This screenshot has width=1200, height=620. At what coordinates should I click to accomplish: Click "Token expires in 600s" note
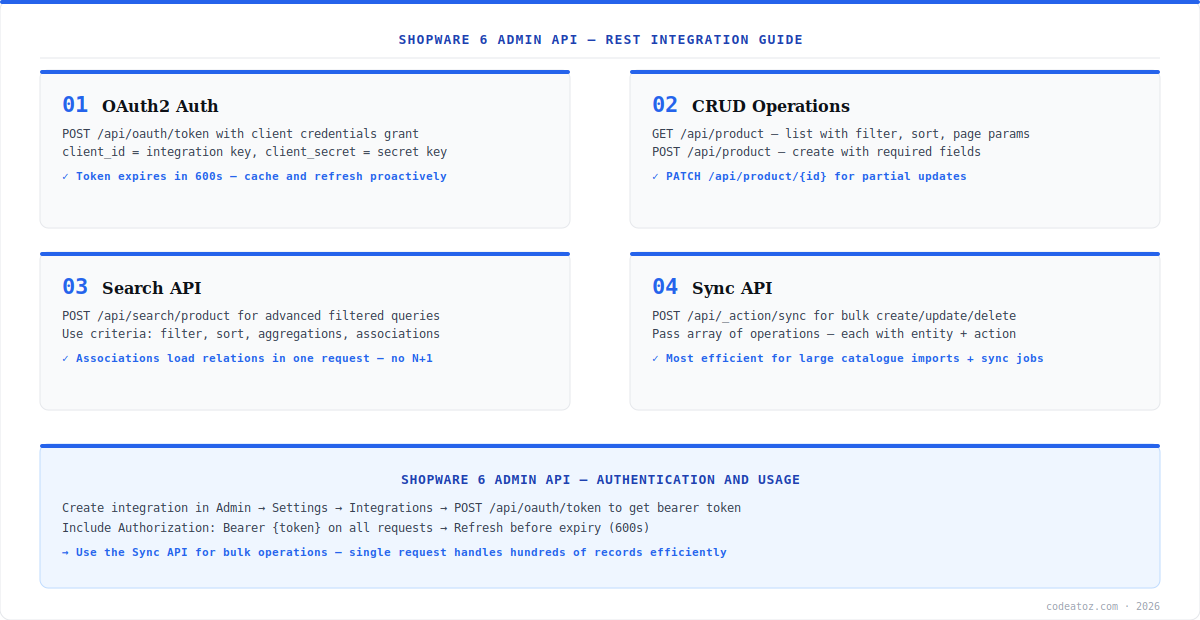coord(255,176)
